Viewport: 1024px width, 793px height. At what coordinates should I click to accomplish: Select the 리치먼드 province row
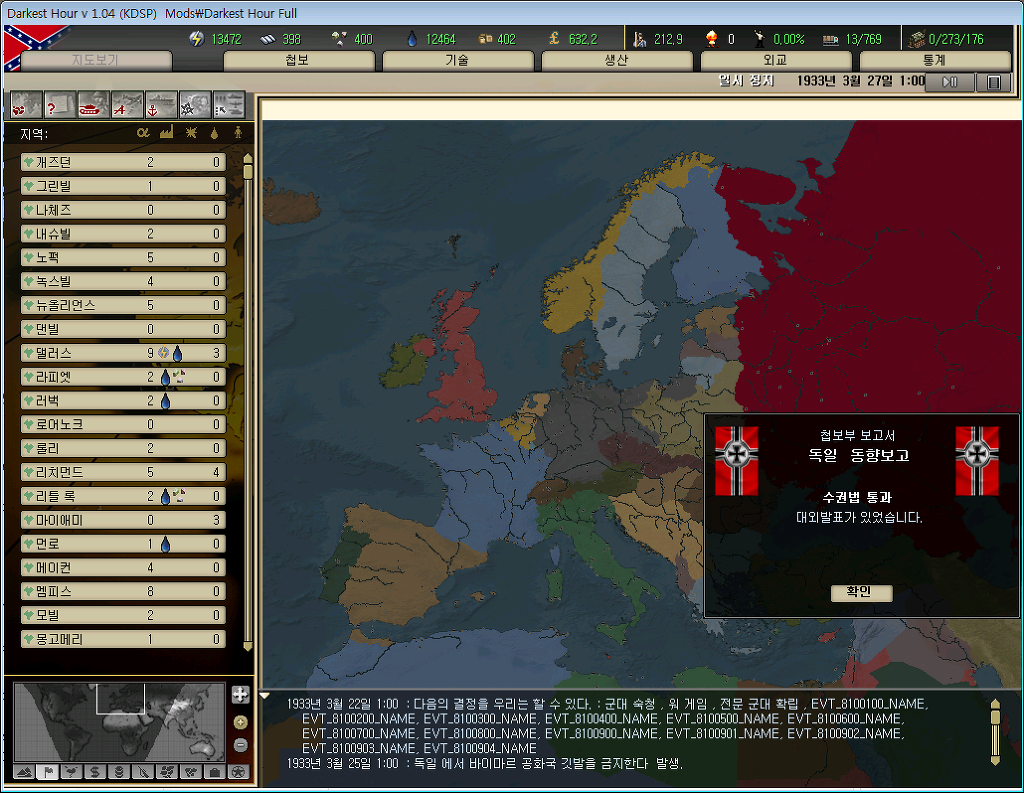pos(123,472)
